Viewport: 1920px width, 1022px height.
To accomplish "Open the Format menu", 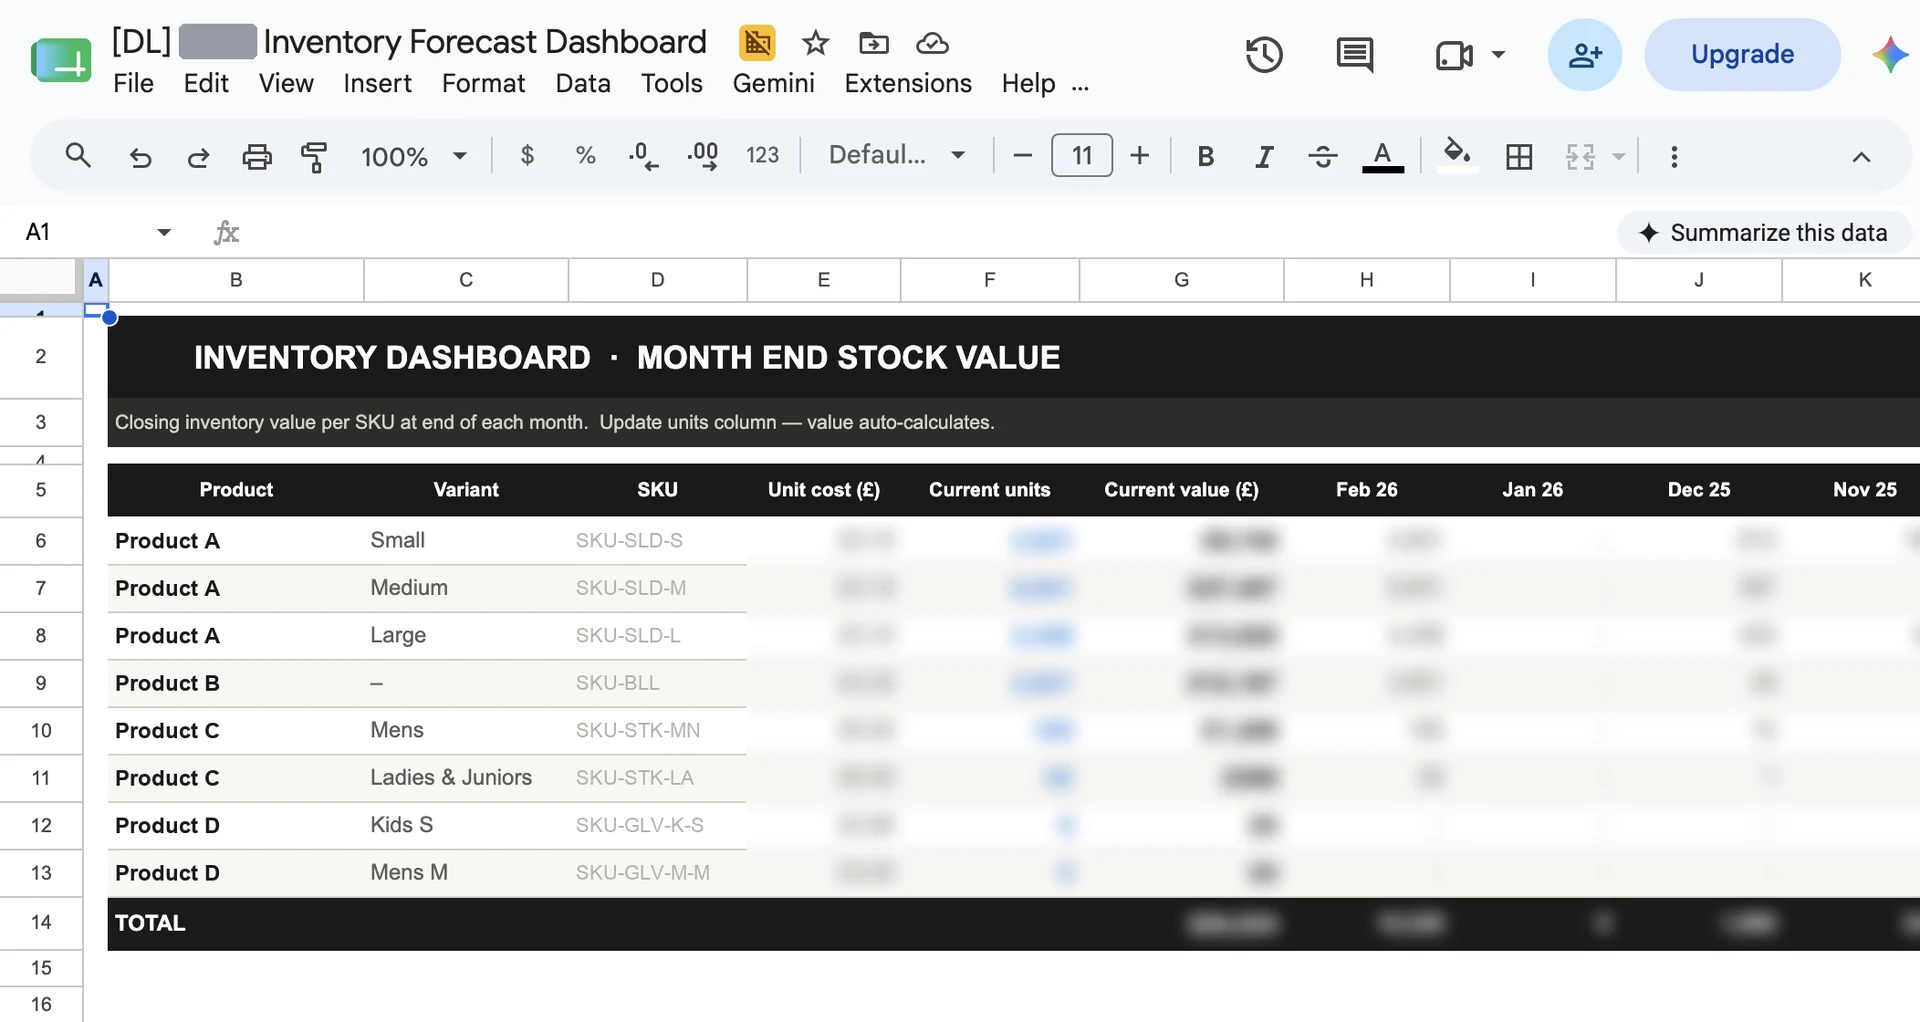I will coord(483,83).
